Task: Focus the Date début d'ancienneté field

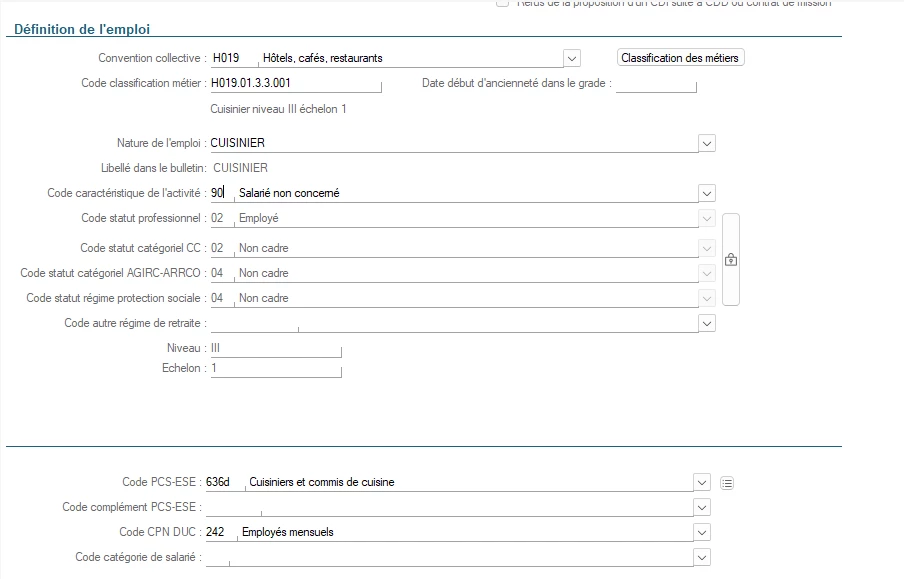Action: (x=655, y=84)
